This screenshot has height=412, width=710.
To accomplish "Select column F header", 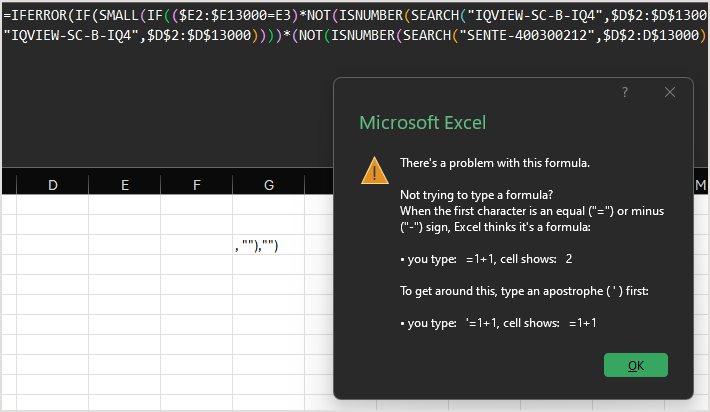I will [x=197, y=185].
